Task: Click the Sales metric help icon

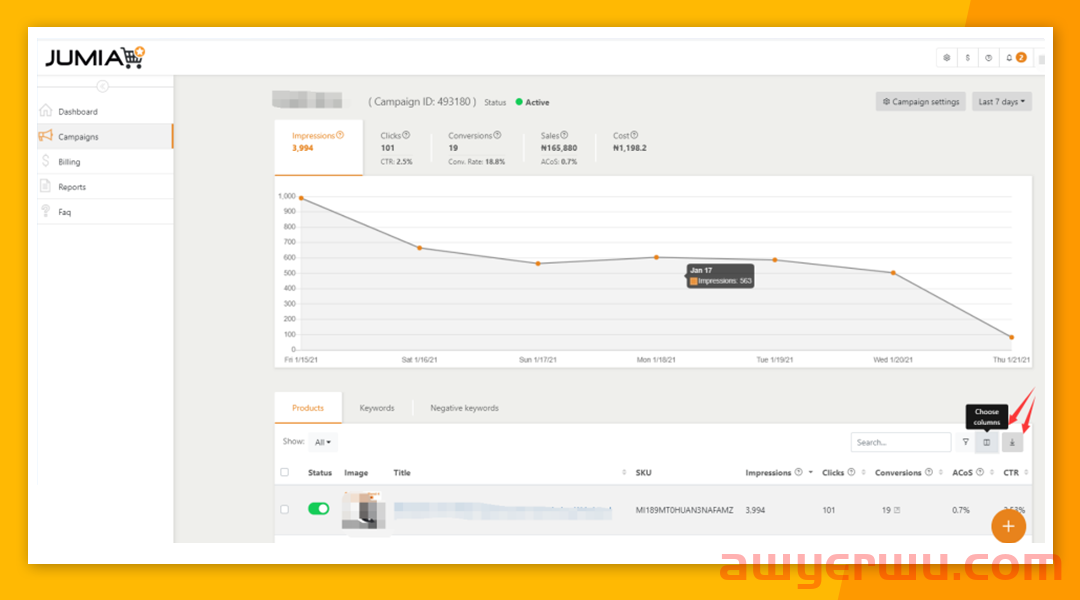Action: pos(564,135)
